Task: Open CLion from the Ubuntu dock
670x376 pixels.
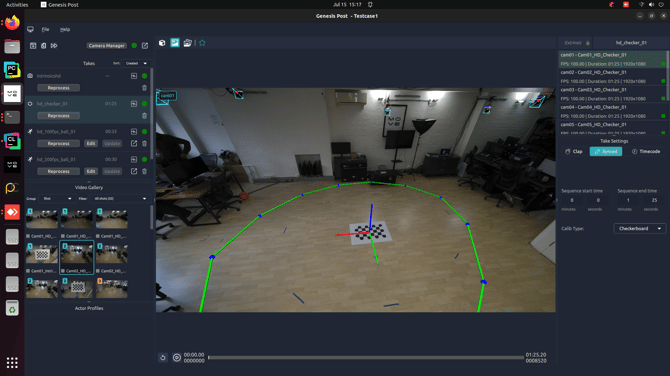Action: click(12, 141)
